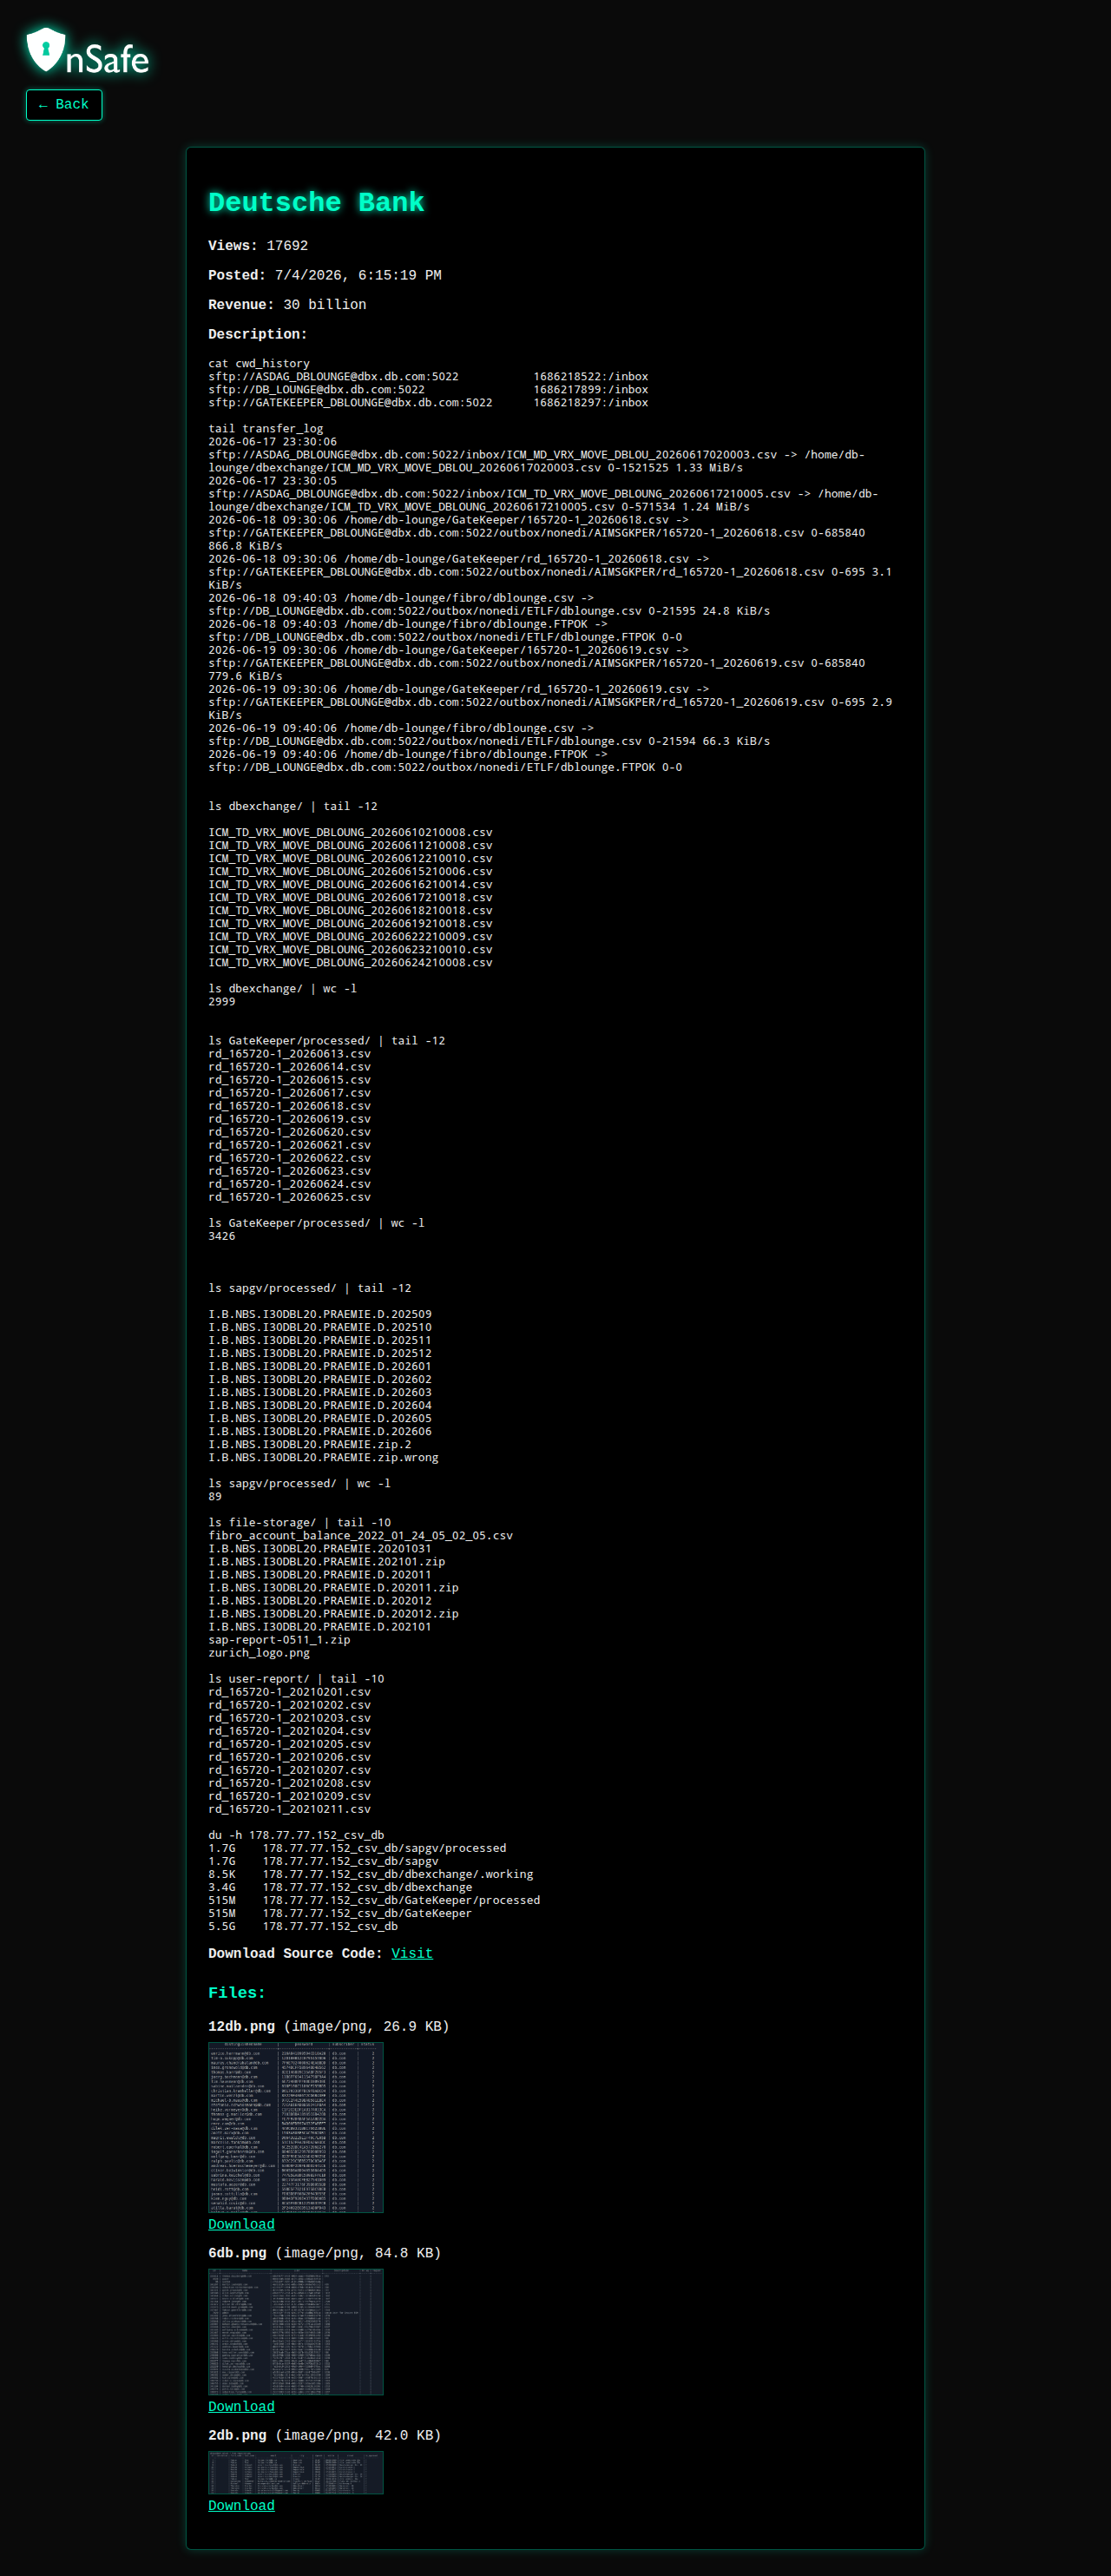
Task: Click the 6db.png file name
Action: (237, 2252)
